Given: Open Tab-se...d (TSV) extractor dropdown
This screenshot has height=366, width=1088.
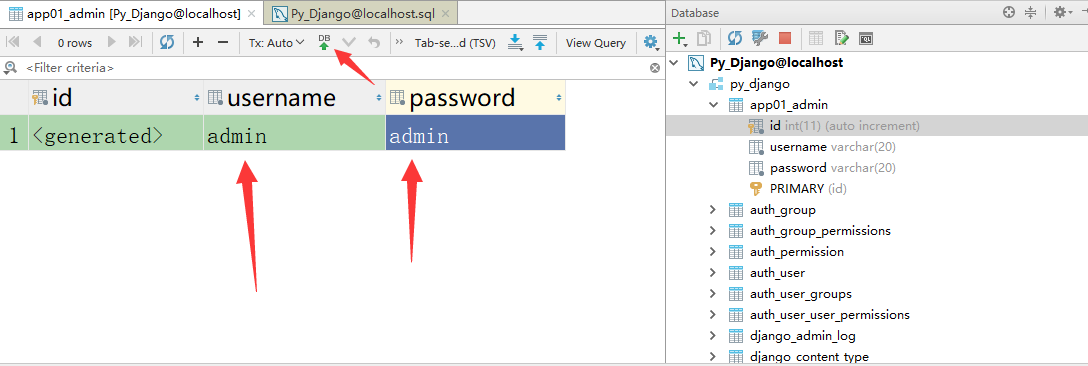Looking at the screenshot, I should pos(455,42).
